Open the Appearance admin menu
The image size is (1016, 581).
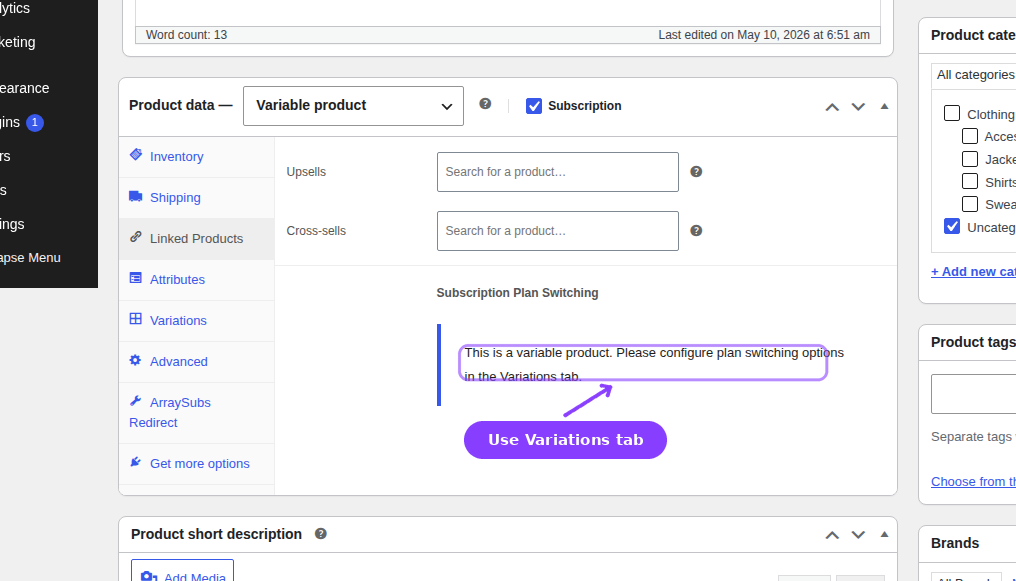(25, 88)
